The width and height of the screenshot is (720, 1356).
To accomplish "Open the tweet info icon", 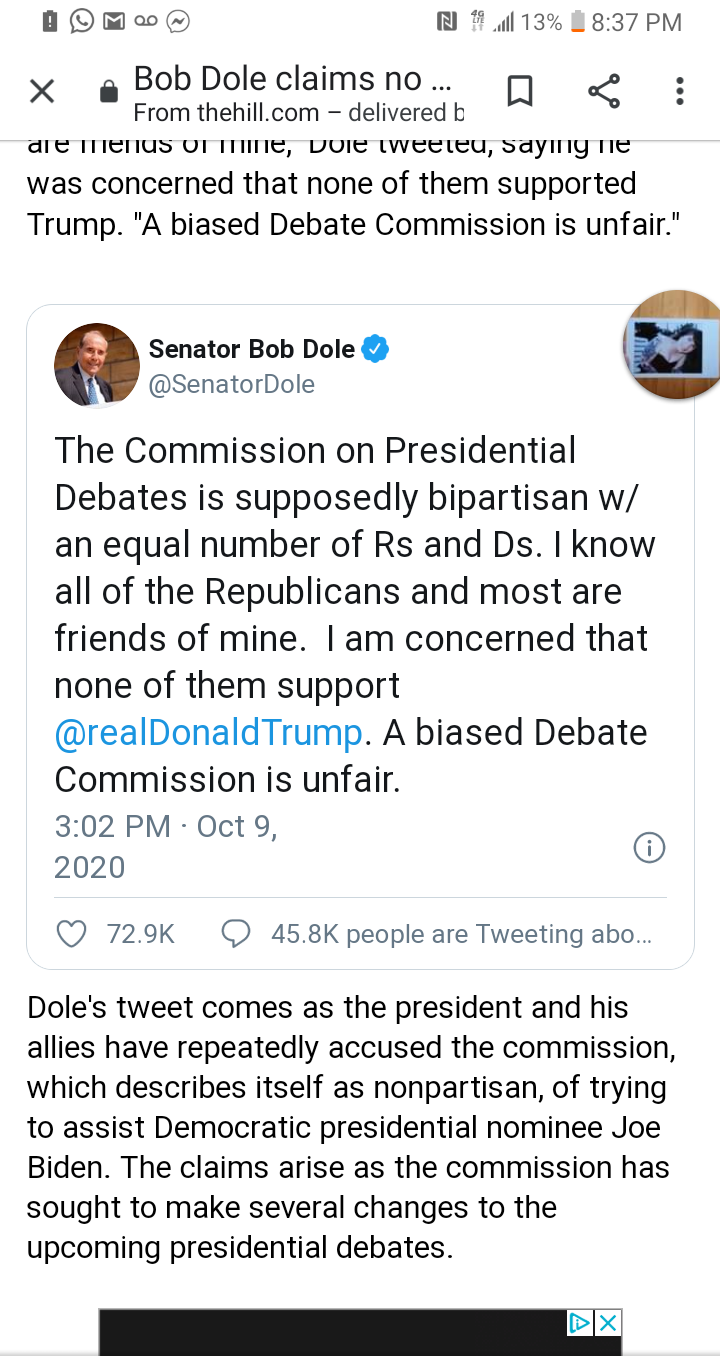I will click(649, 848).
